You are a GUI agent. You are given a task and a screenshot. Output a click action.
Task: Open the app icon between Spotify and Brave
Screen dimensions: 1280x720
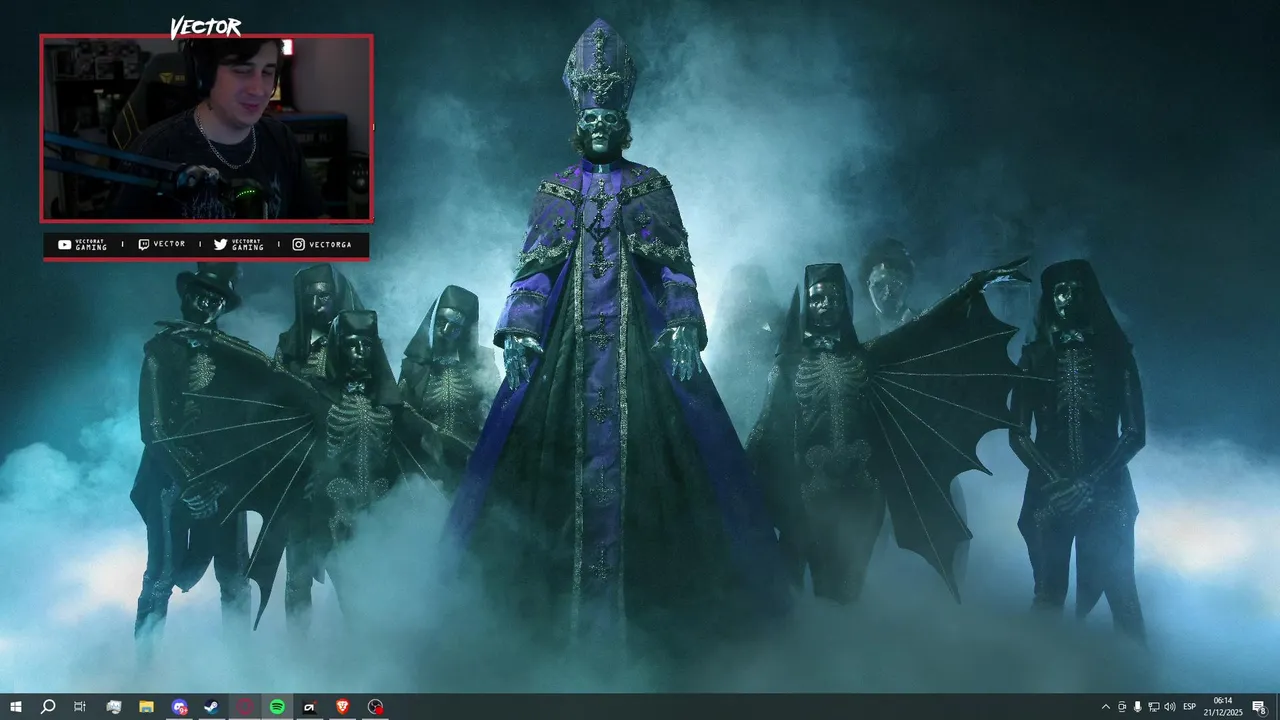point(310,707)
